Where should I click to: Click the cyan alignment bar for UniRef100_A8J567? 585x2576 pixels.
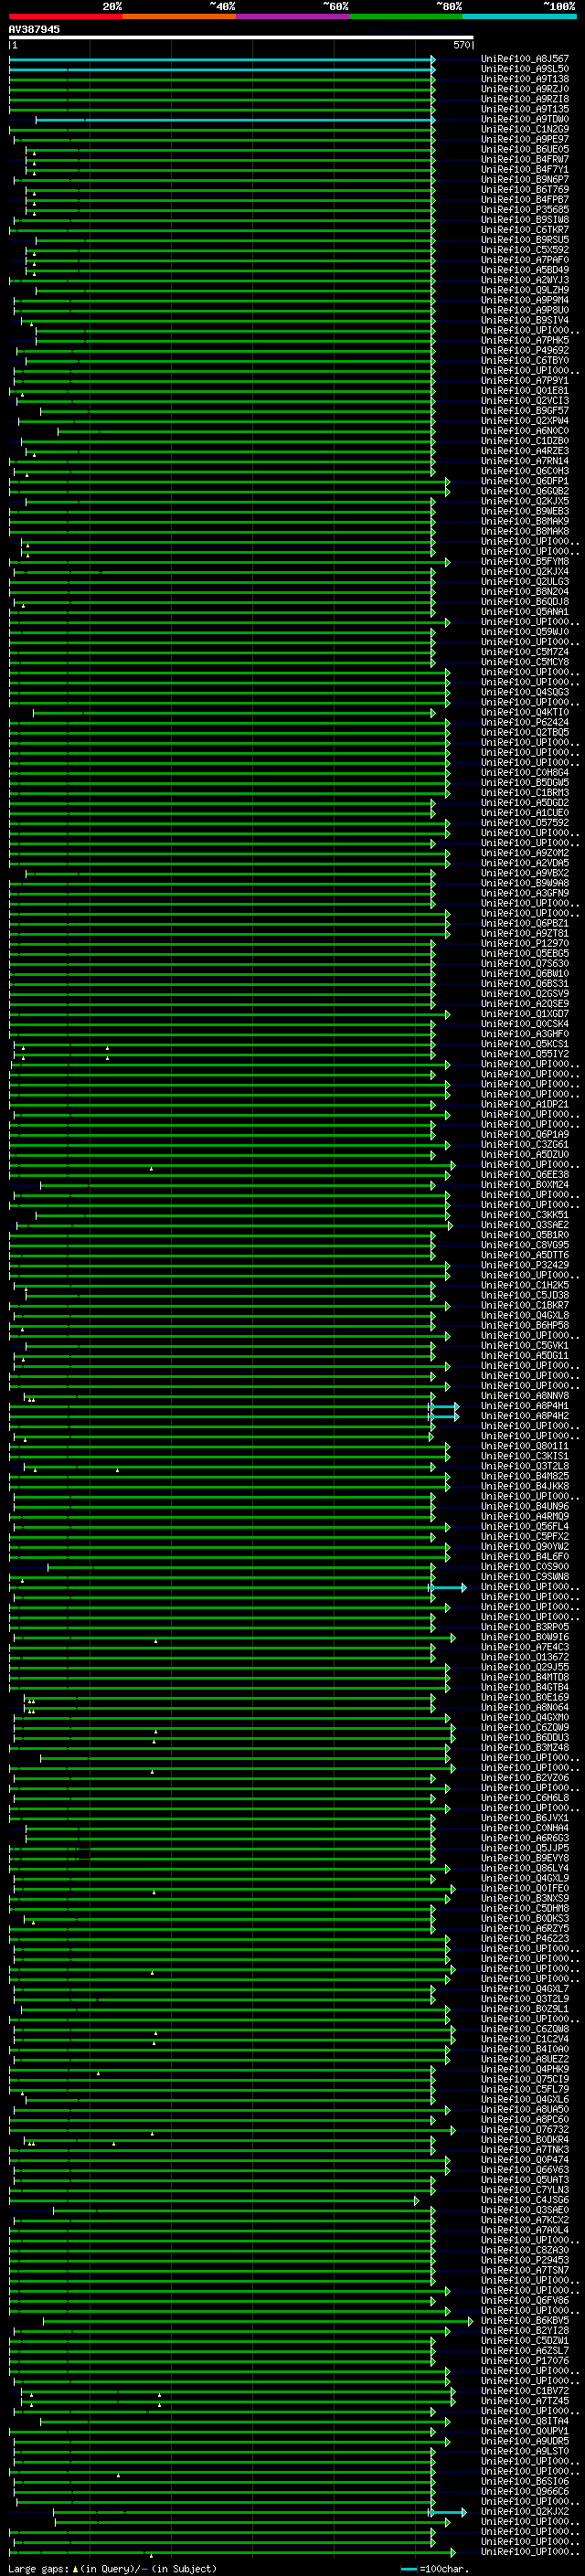click(222, 59)
